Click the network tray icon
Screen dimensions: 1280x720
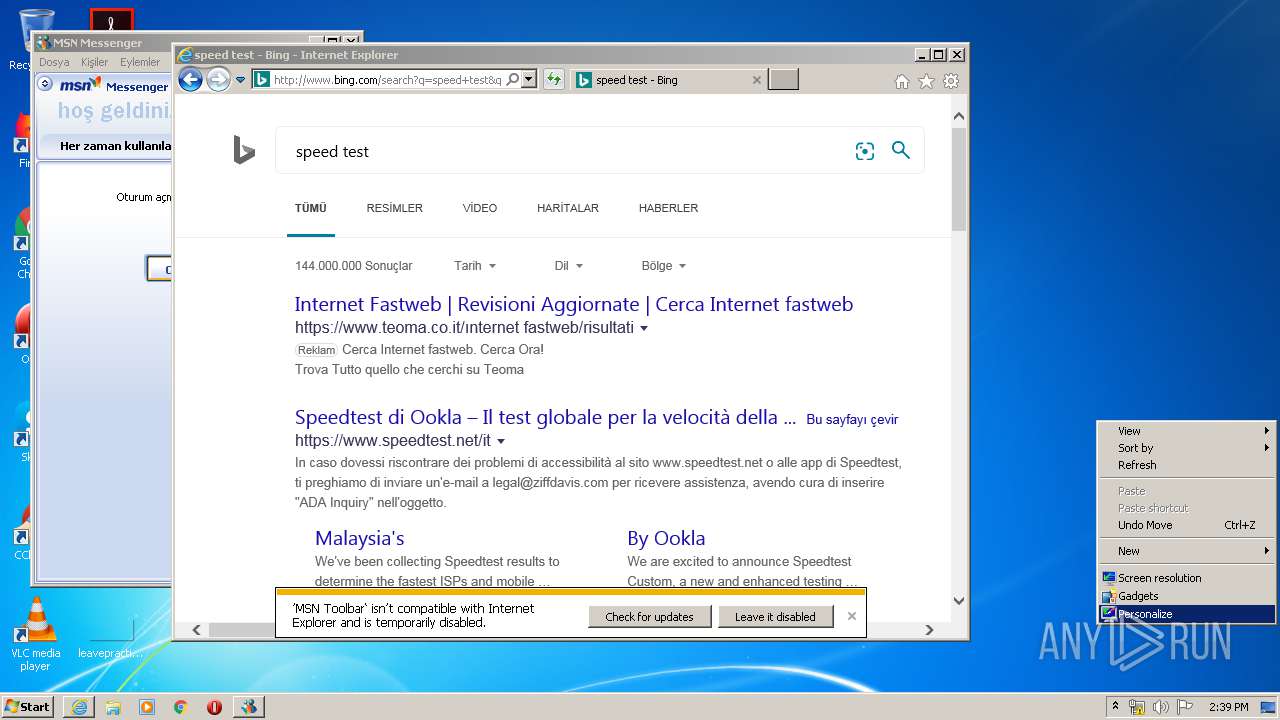1137,707
